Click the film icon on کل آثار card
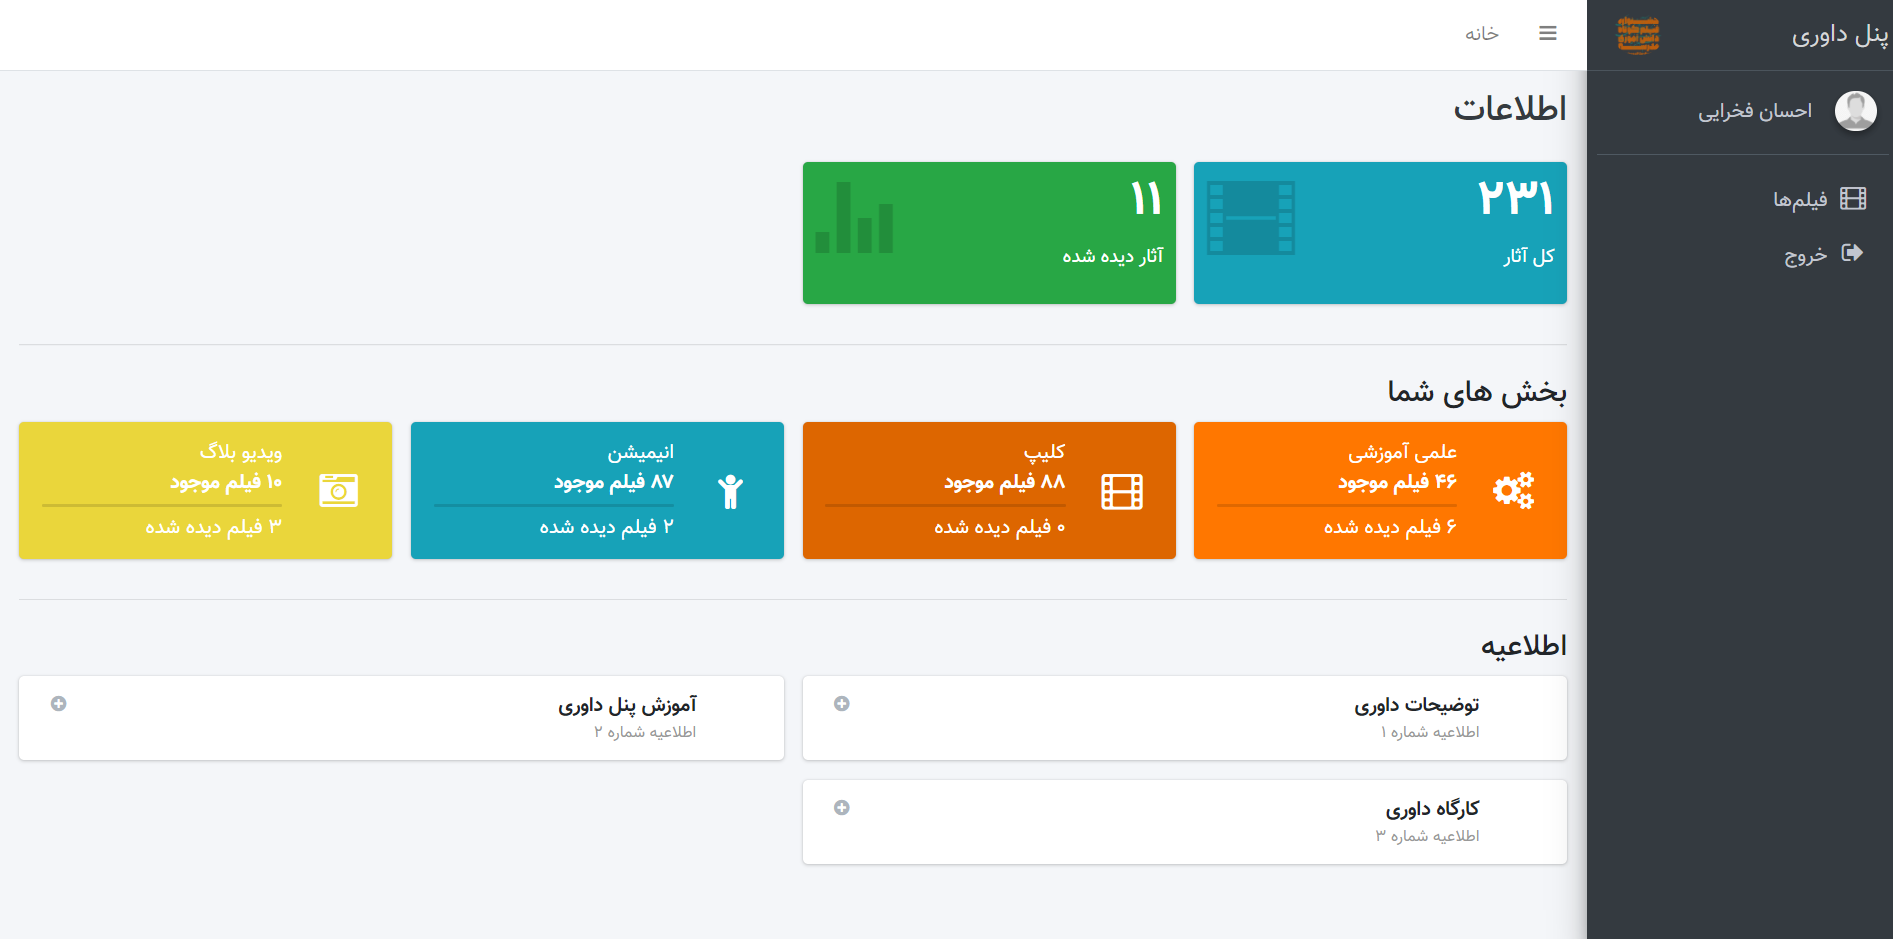The image size is (1893, 939). (x=1250, y=218)
